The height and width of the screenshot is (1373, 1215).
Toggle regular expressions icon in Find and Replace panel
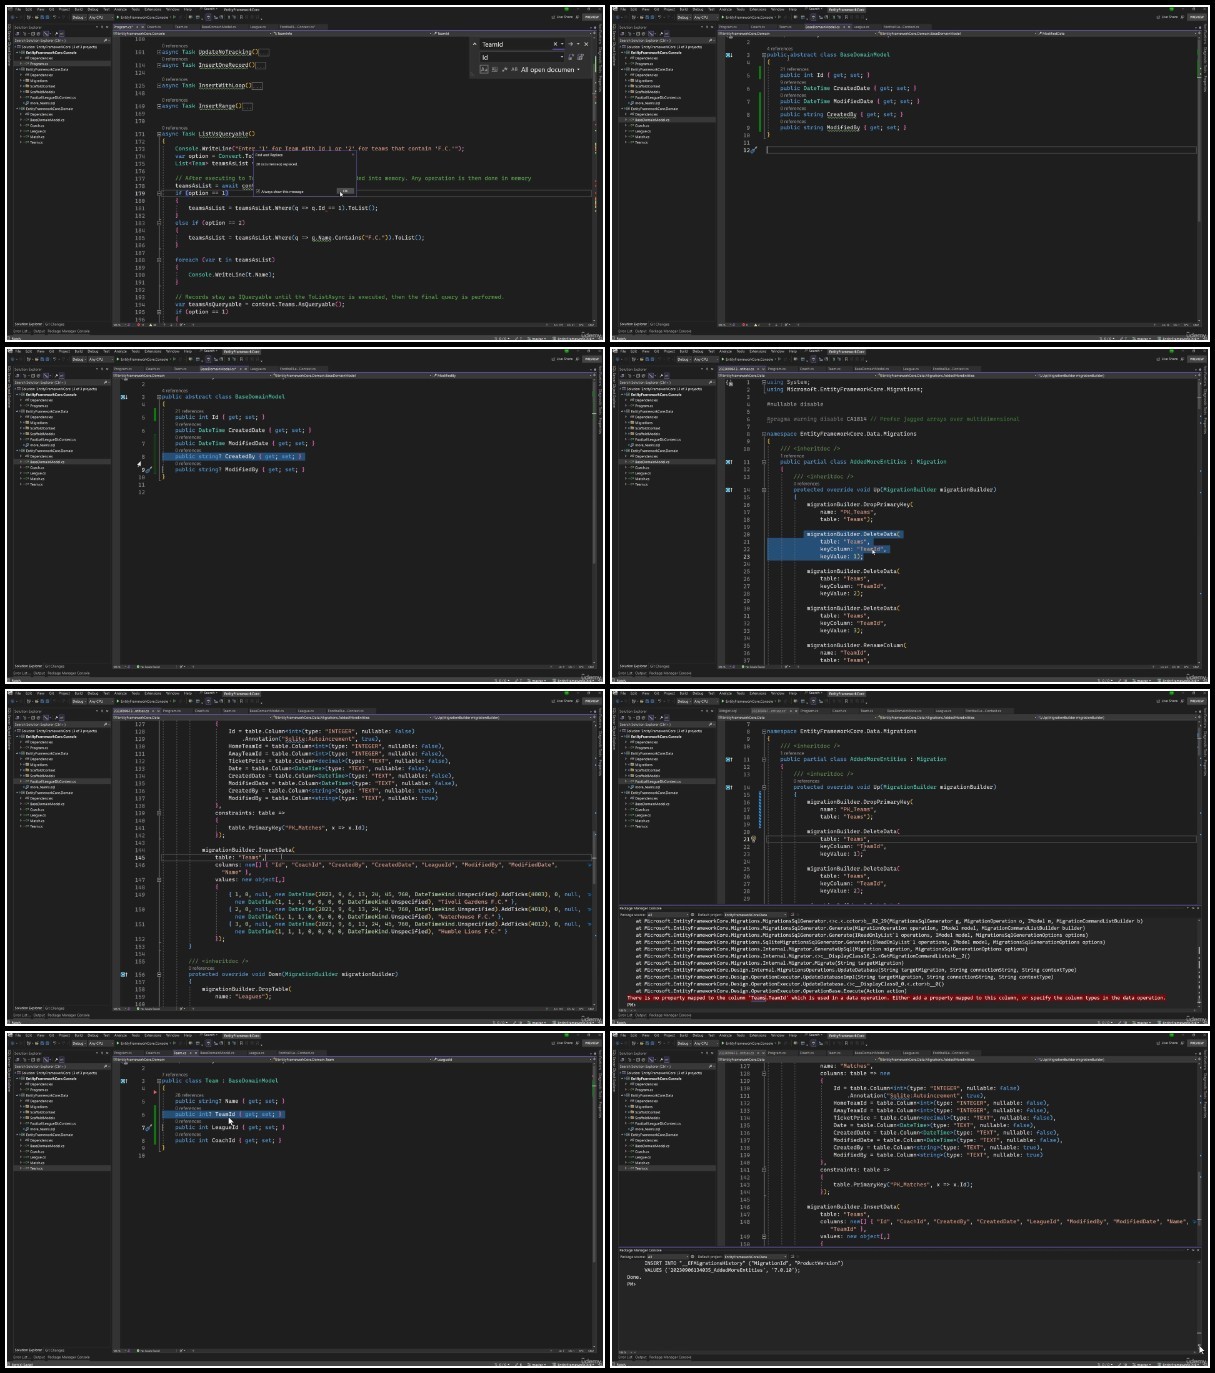504,70
